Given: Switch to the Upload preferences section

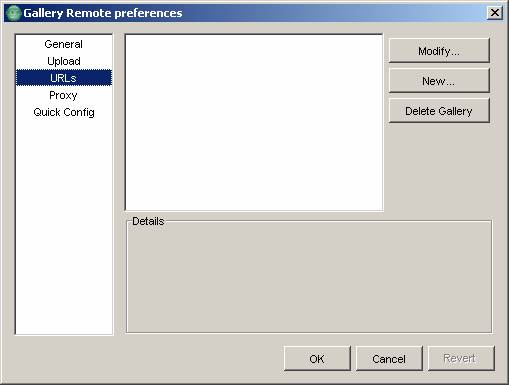Looking at the screenshot, I should click(x=64, y=61).
